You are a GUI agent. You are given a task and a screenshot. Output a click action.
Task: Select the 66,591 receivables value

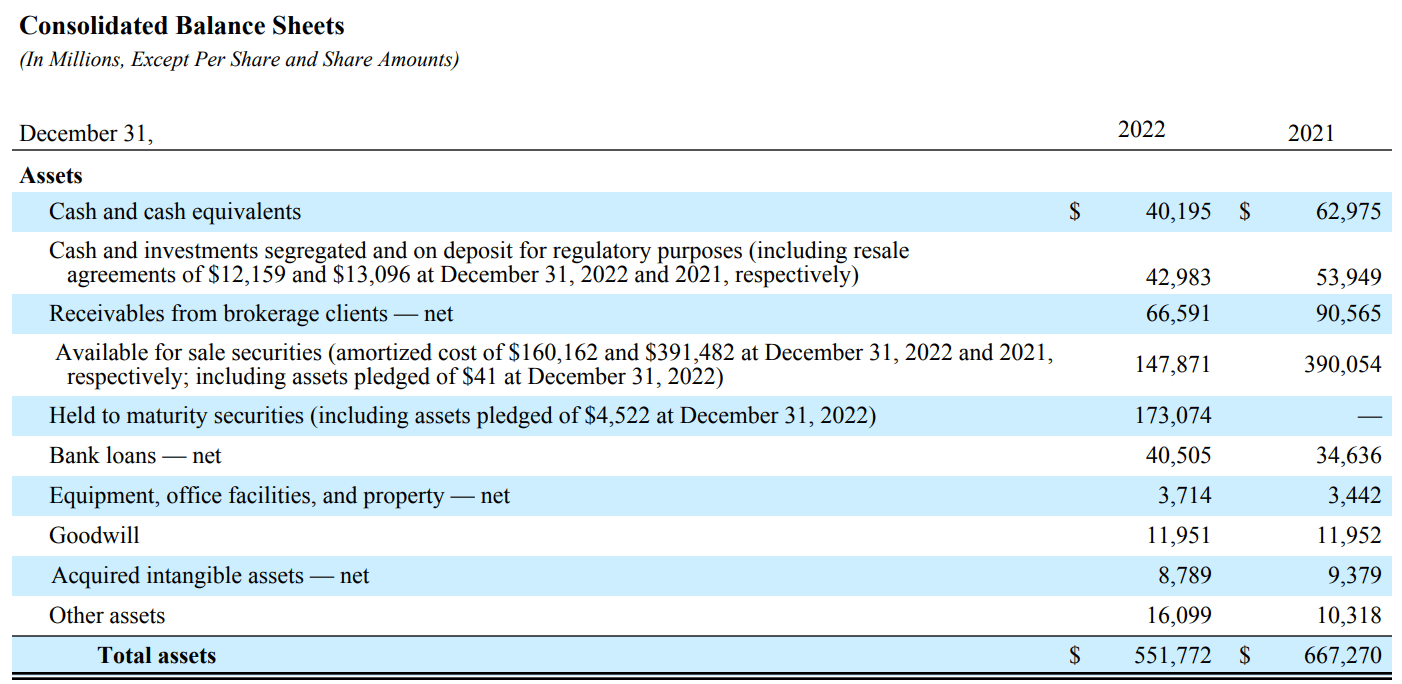tap(1177, 314)
